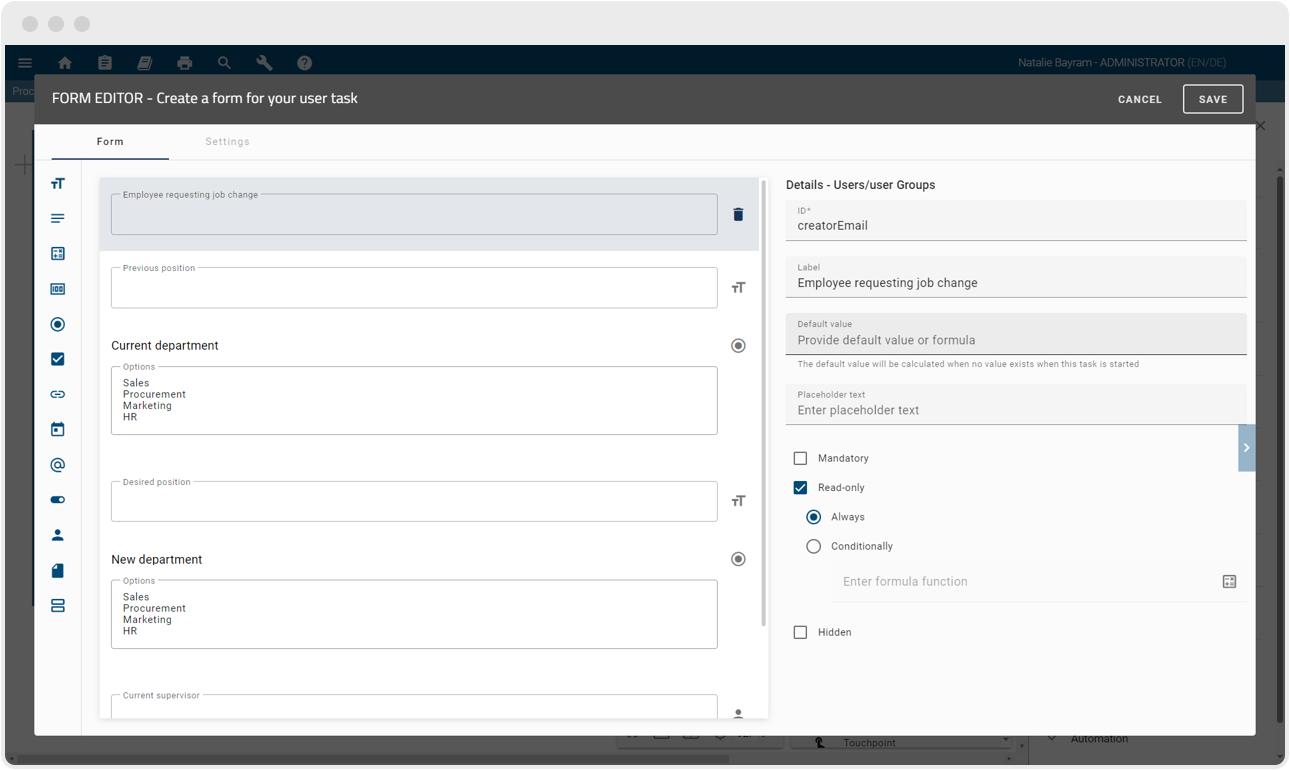
Task: Open formula editor icon for conditional read-only
Action: click(1230, 581)
